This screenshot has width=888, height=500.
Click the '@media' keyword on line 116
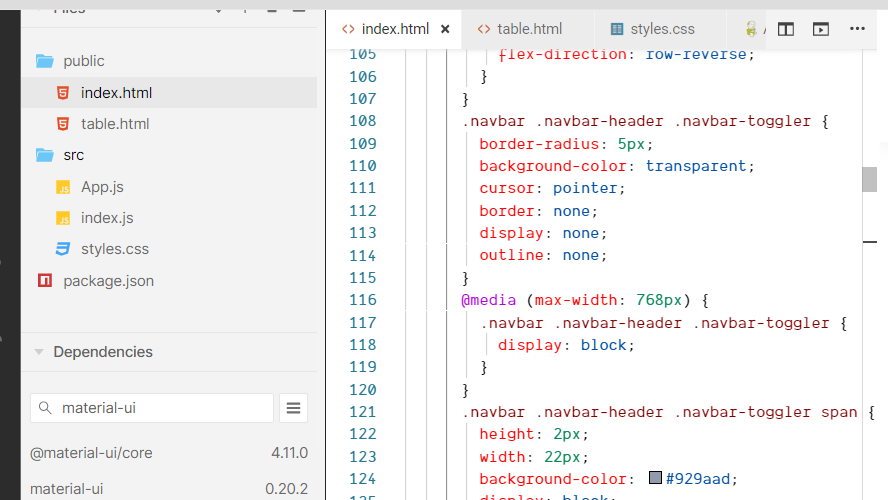488,300
